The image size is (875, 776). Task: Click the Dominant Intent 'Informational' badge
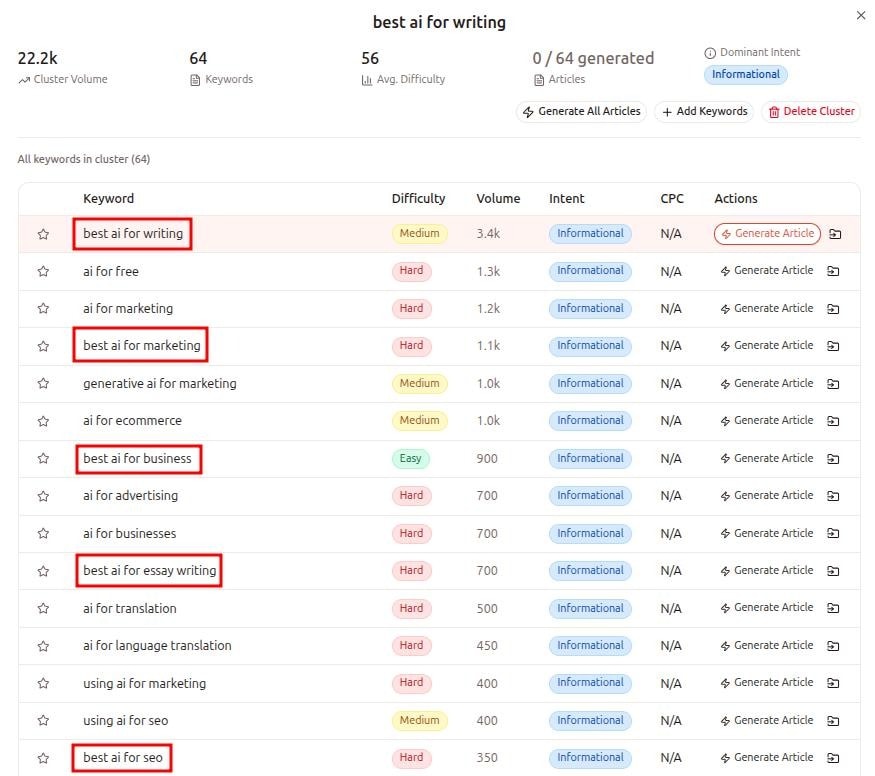point(746,74)
